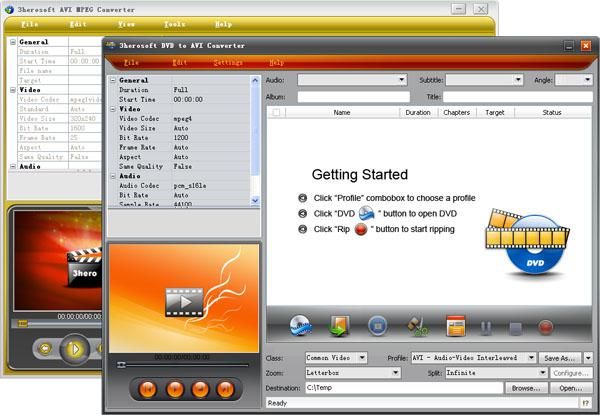Click the Save As... button
This screenshot has width=600, height=415.
559,358
